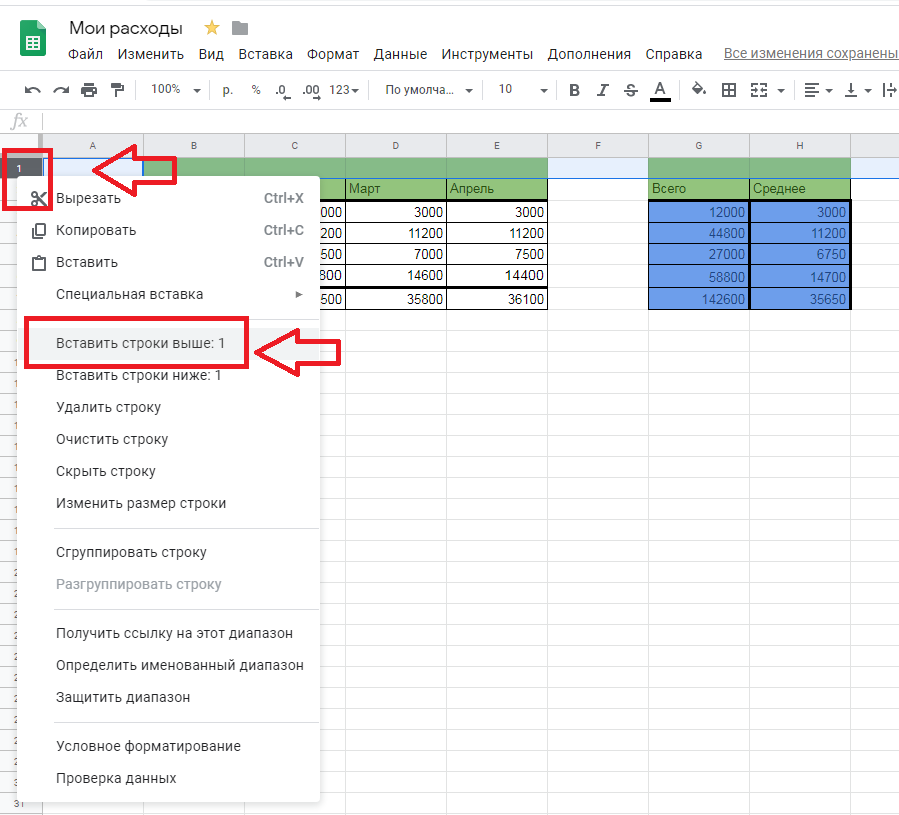The height and width of the screenshot is (815, 899).
Task: Click the Копировать copy icon
Action: pos(39,231)
